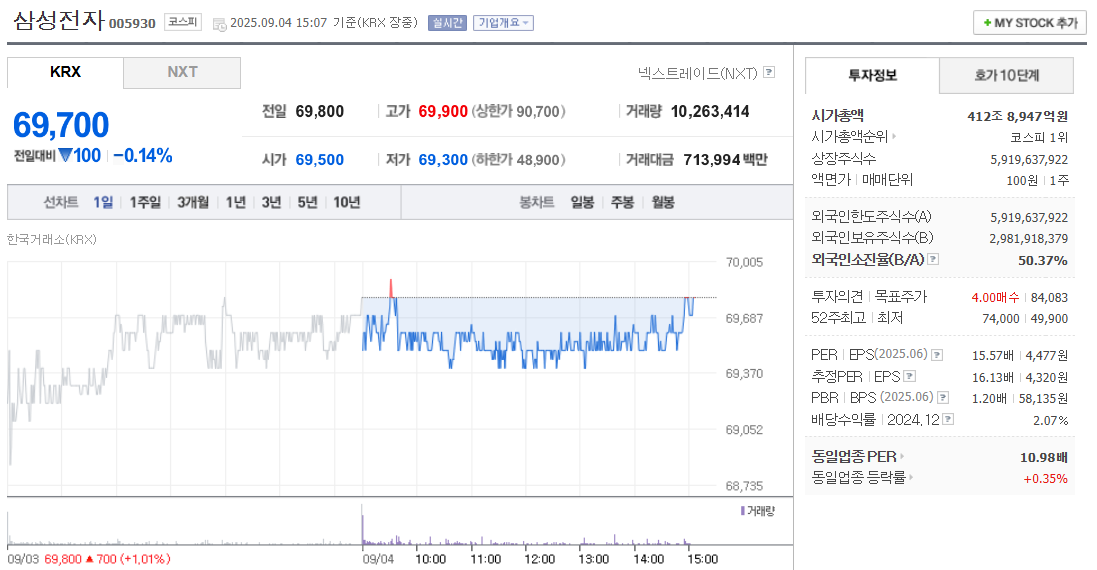
Task: Switch to the NXT tab
Action: [x=182, y=73]
